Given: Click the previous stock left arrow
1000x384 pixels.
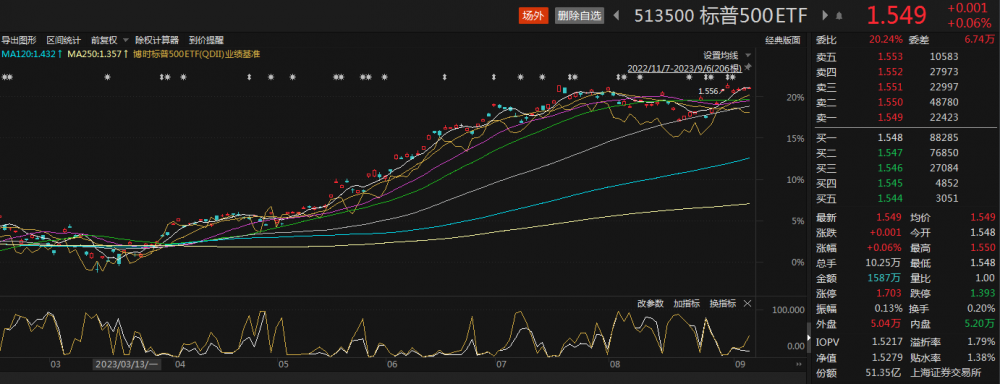Looking at the screenshot, I should 616,16.
